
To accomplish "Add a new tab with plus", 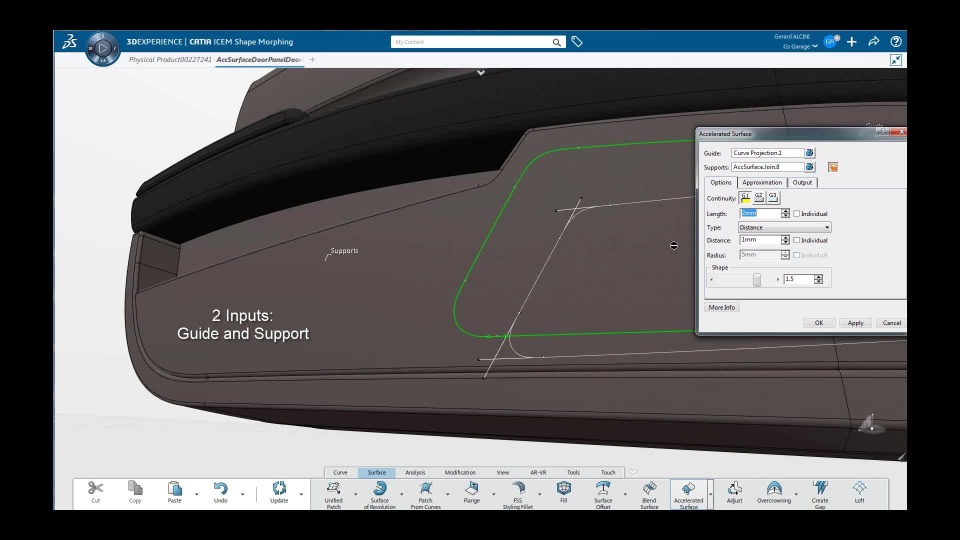I will (312, 59).
